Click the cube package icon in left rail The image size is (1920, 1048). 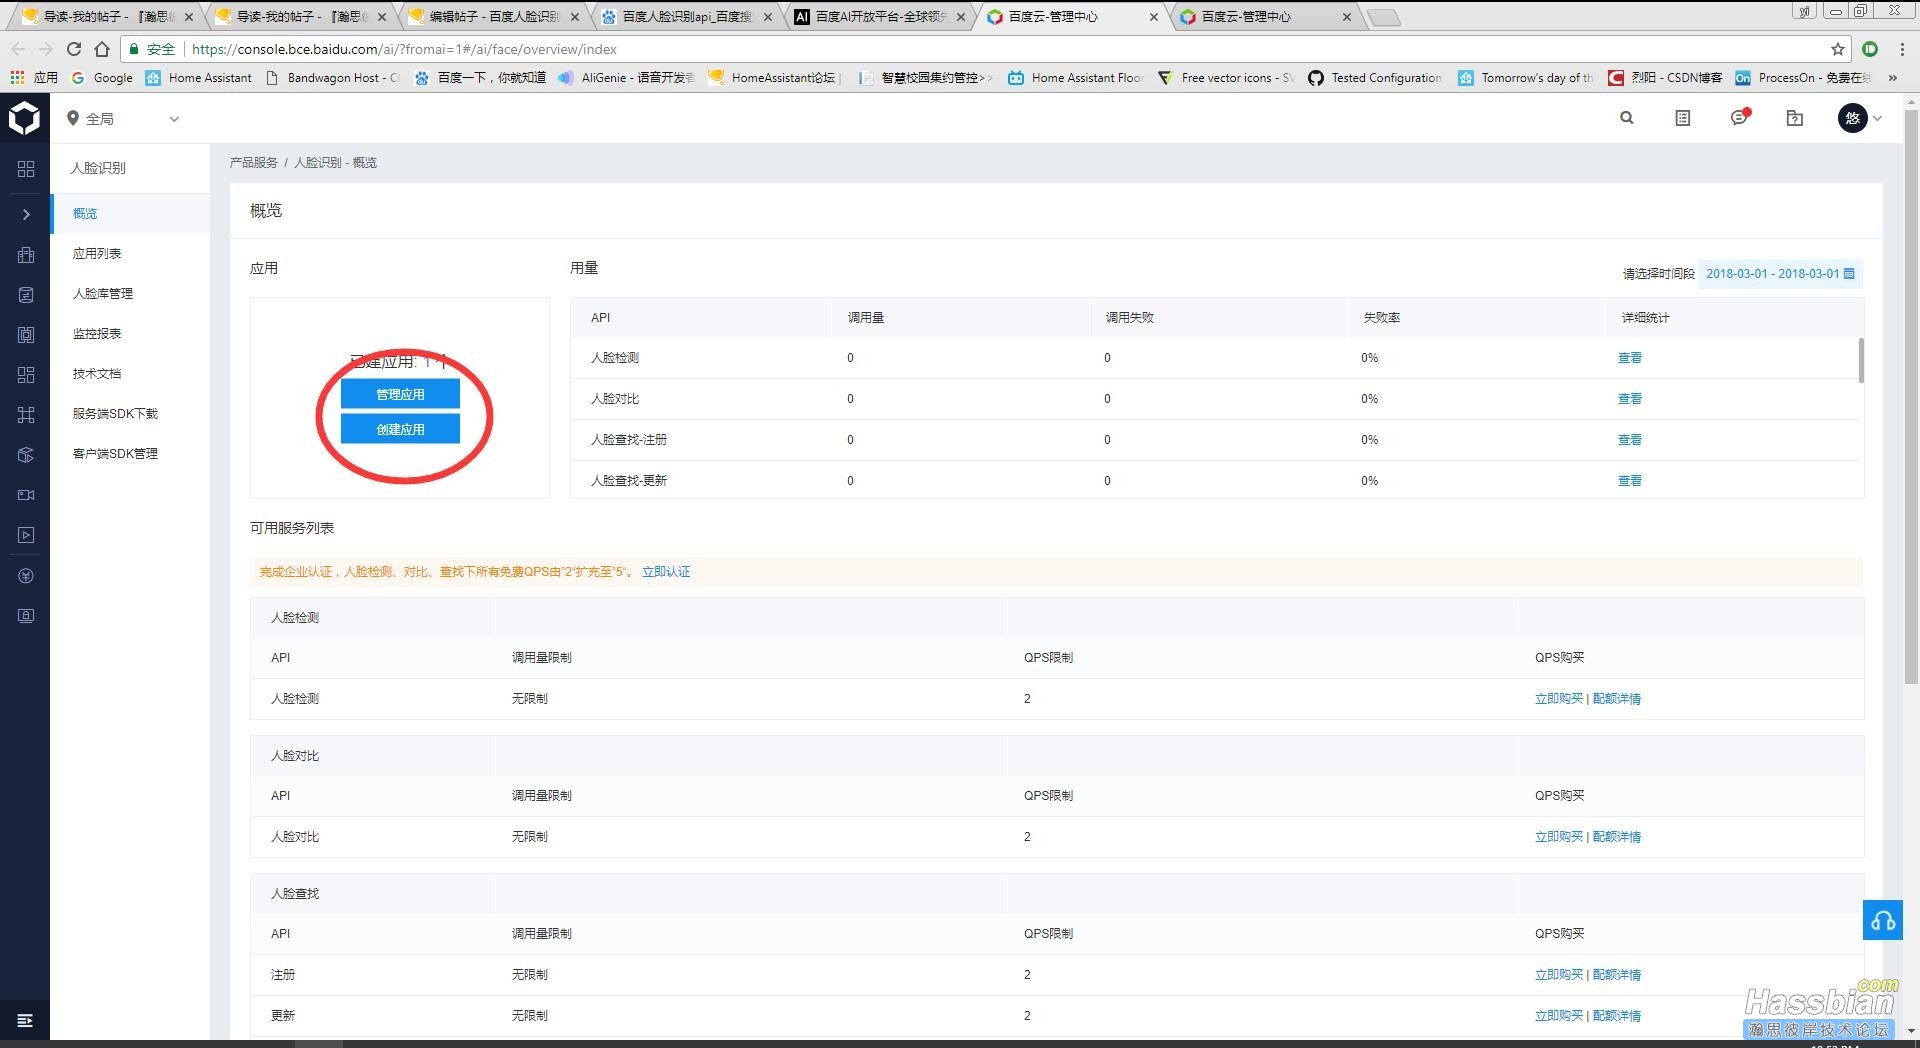pyautogui.click(x=26, y=455)
